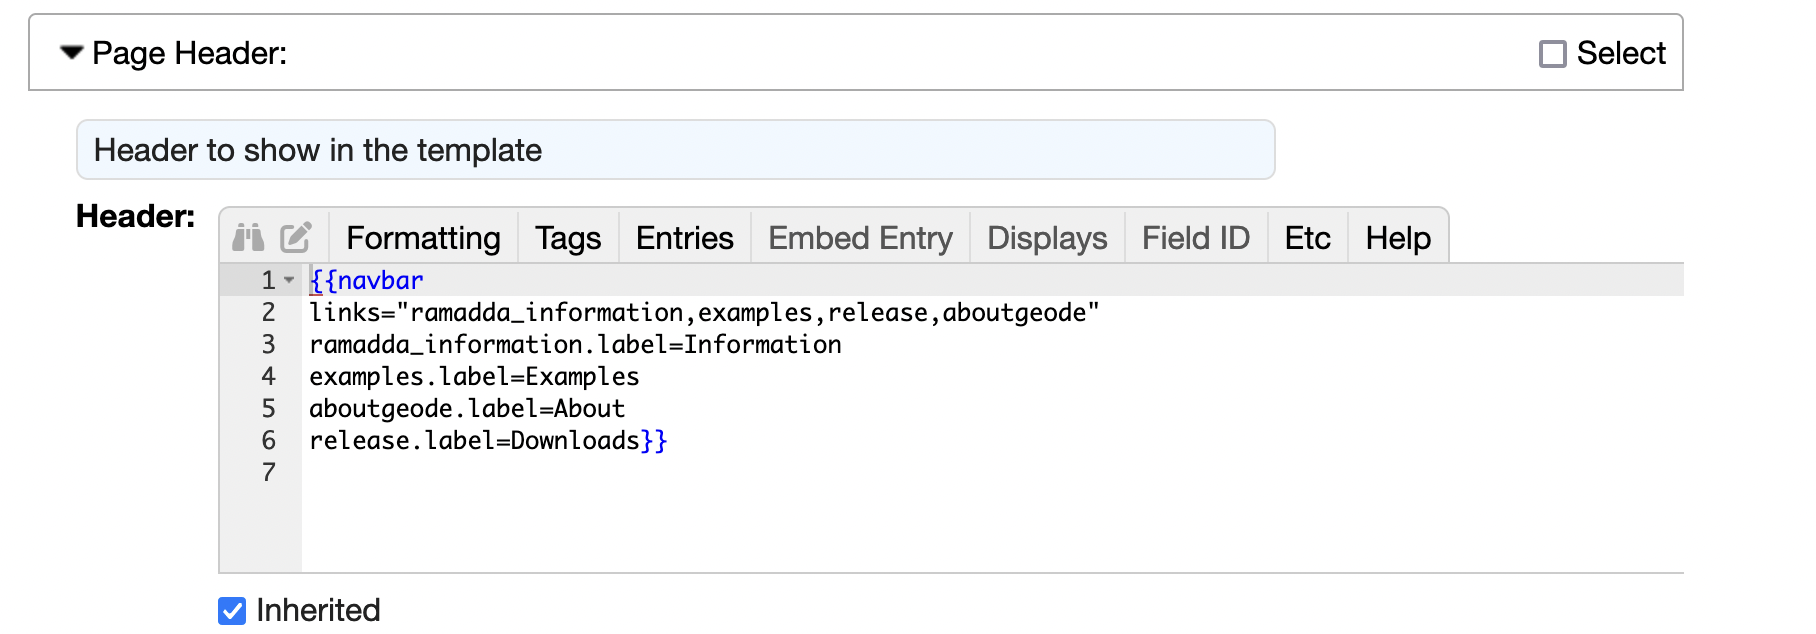Fold the code block at line 1

289,281
